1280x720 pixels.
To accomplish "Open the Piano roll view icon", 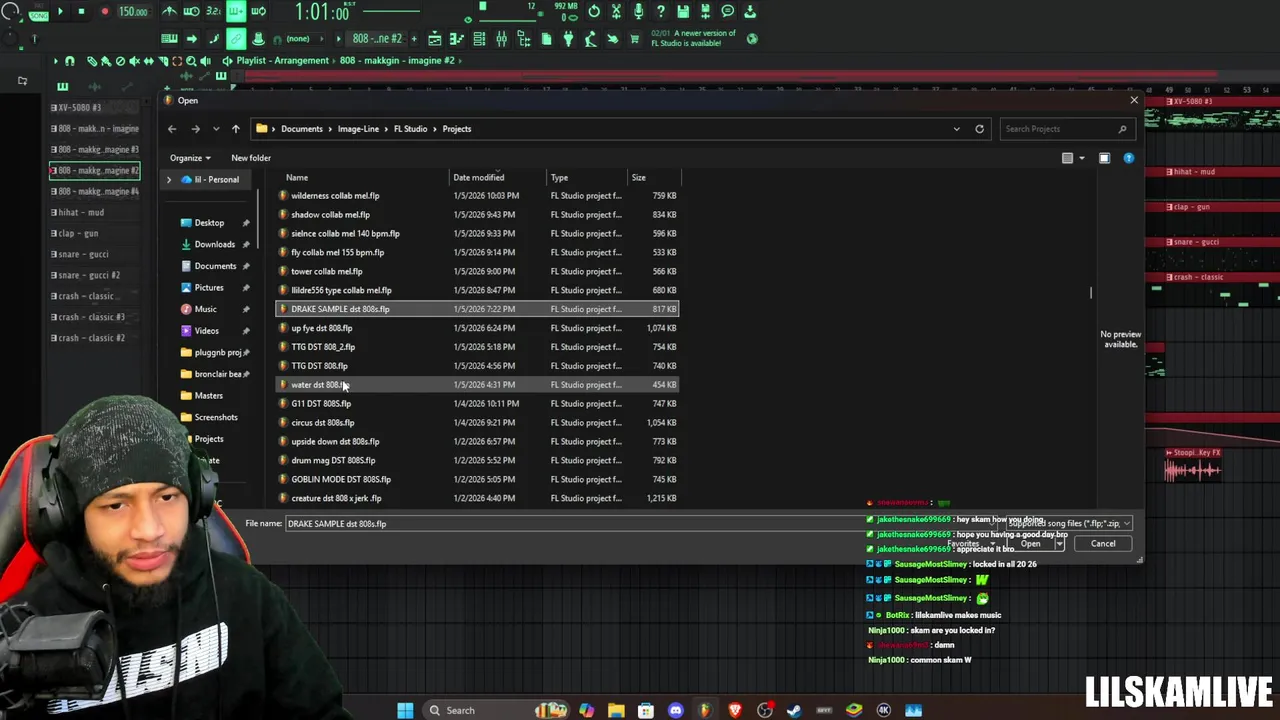I will [457, 39].
